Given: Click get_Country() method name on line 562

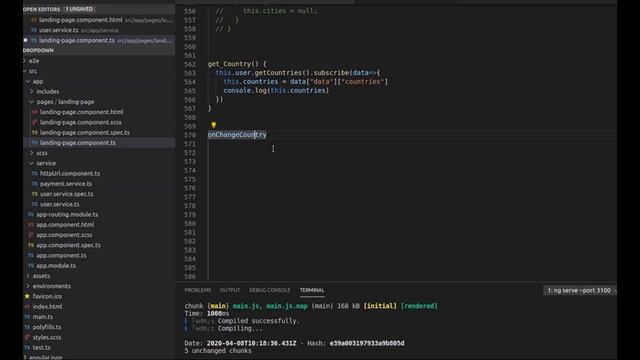Looking at the screenshot, I should point(233,64).
